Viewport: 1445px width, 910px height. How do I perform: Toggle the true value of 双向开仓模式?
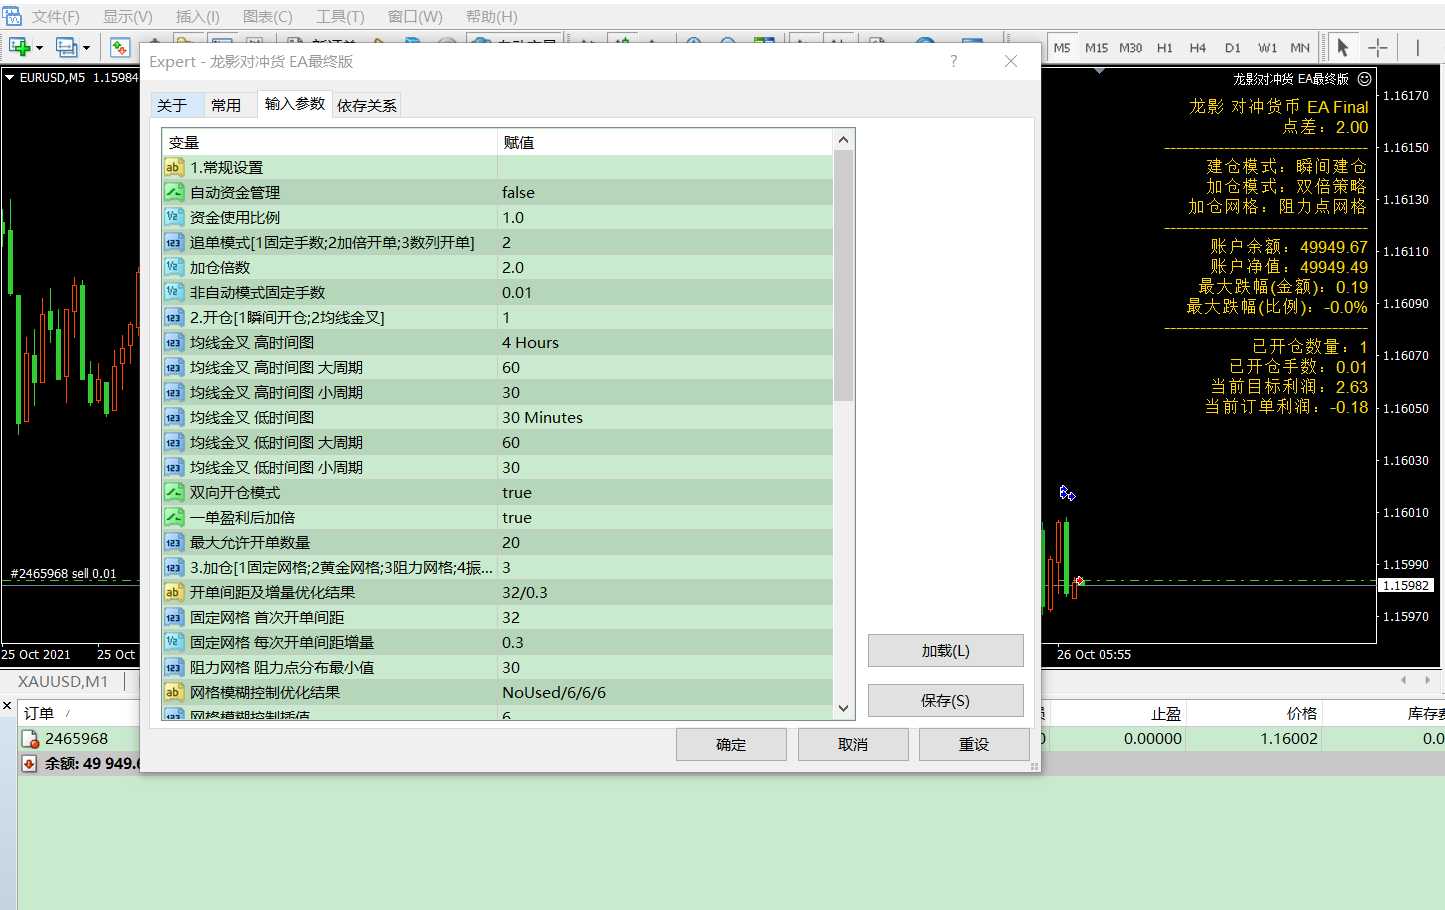(x=665, y=492)
